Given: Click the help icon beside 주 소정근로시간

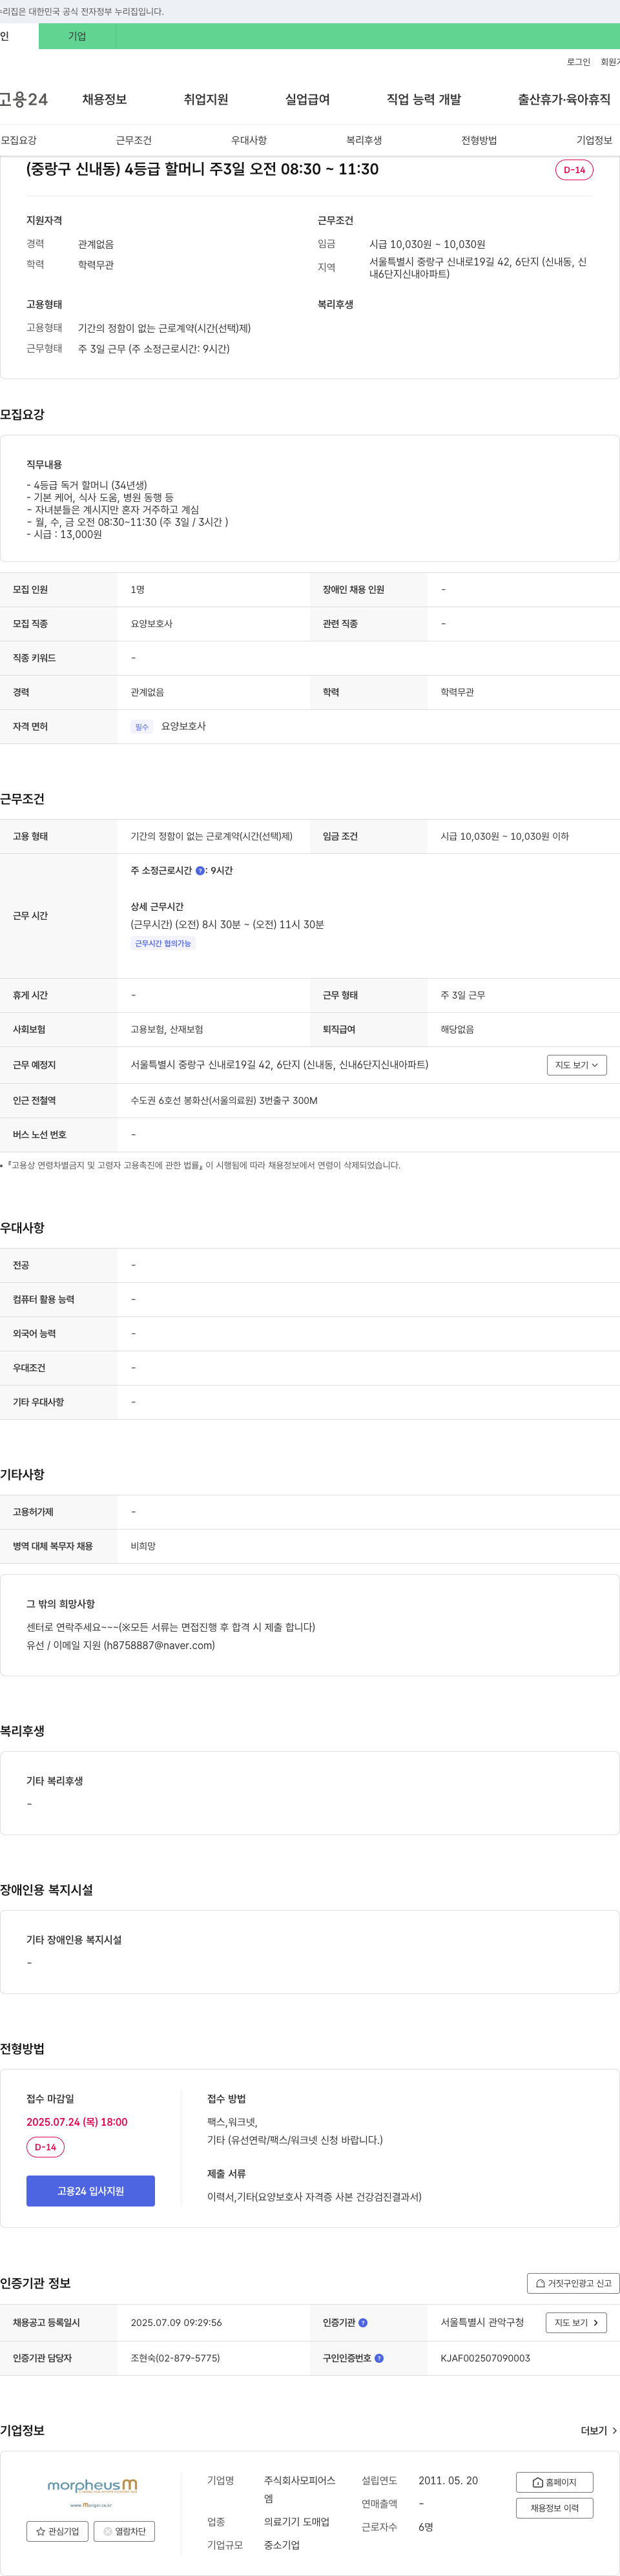Looking at the screenshot, I should point(200,871).
